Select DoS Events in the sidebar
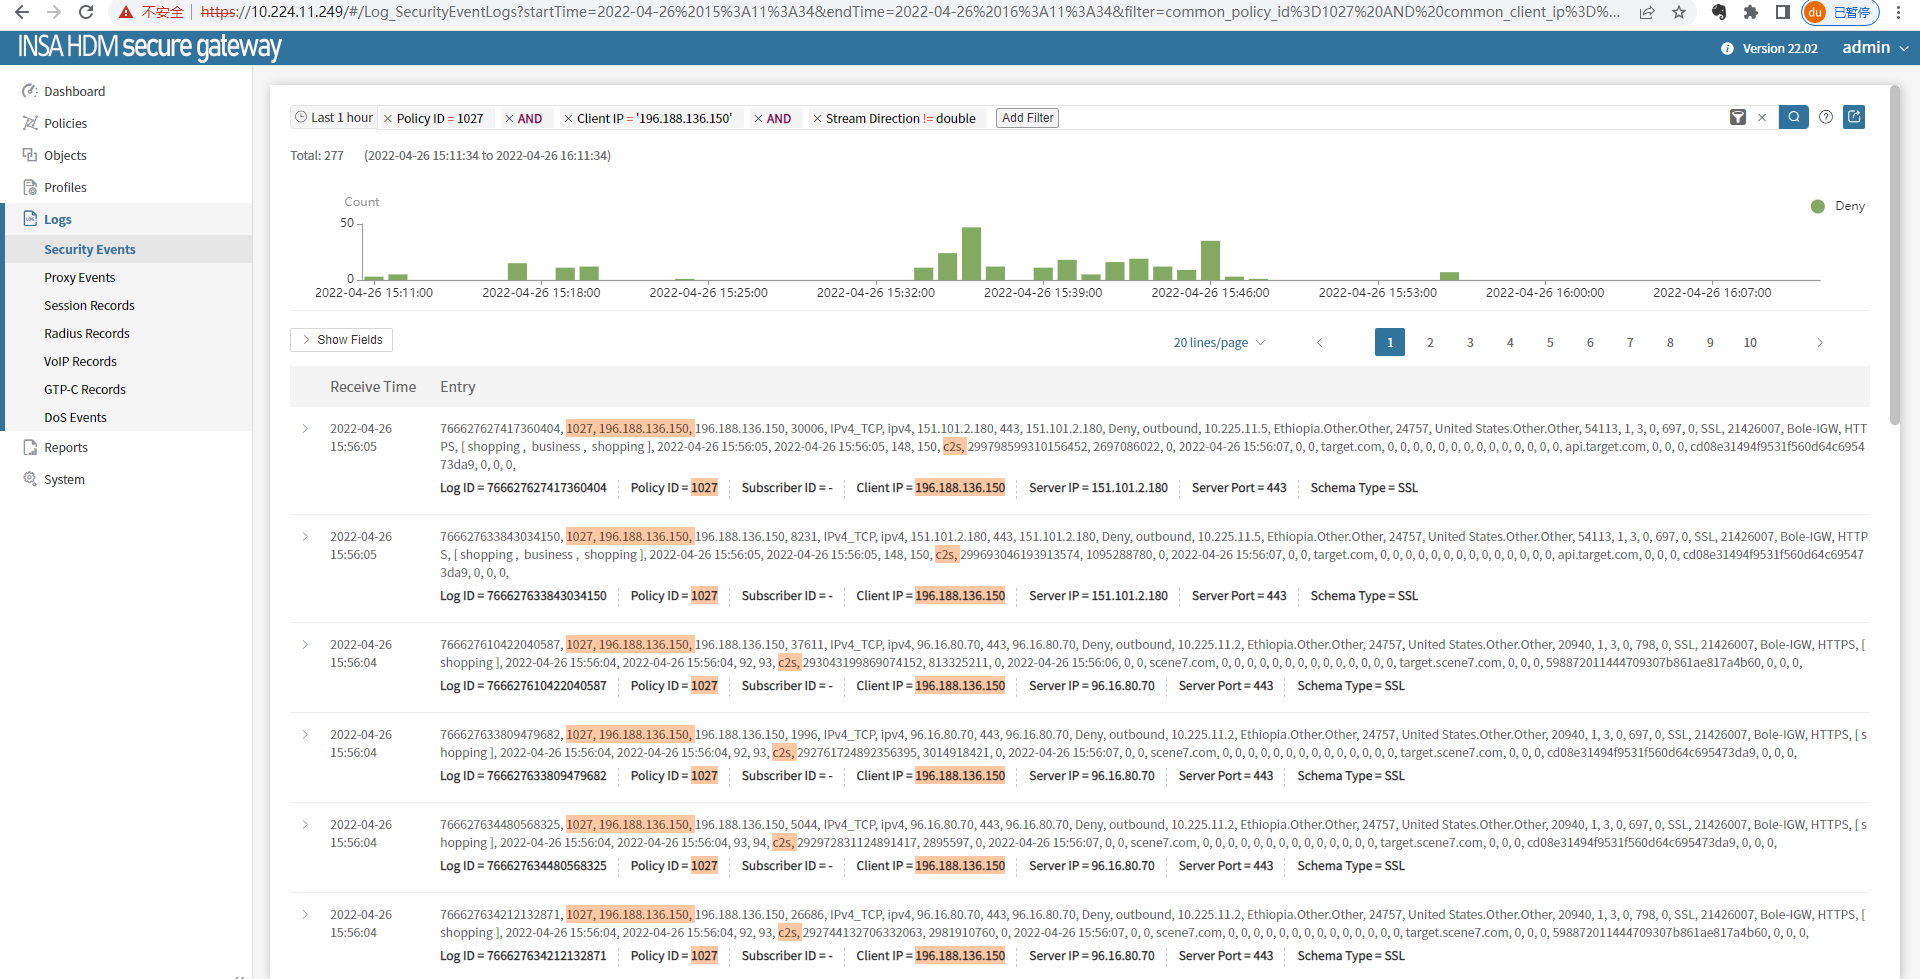This screenshot has height=979, width=1920. coord(75,418)
